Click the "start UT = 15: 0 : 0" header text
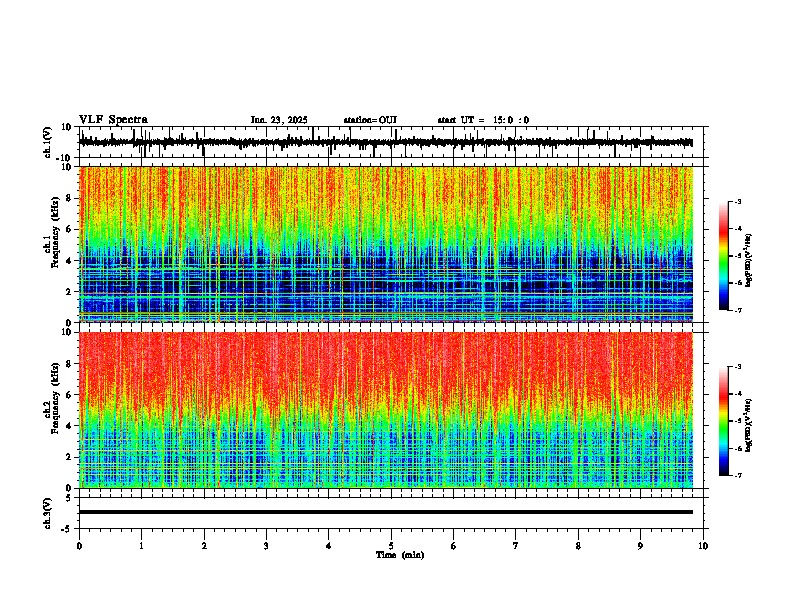The image size is (792, 612). 483,120
